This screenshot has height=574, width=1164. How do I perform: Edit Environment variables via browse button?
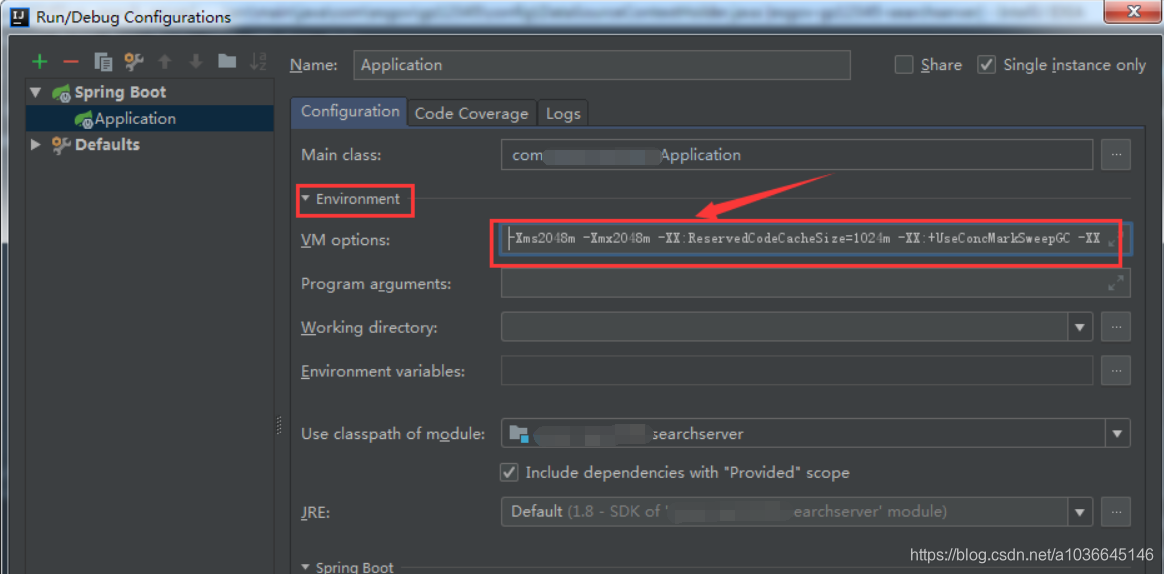tap(1116, 370)
